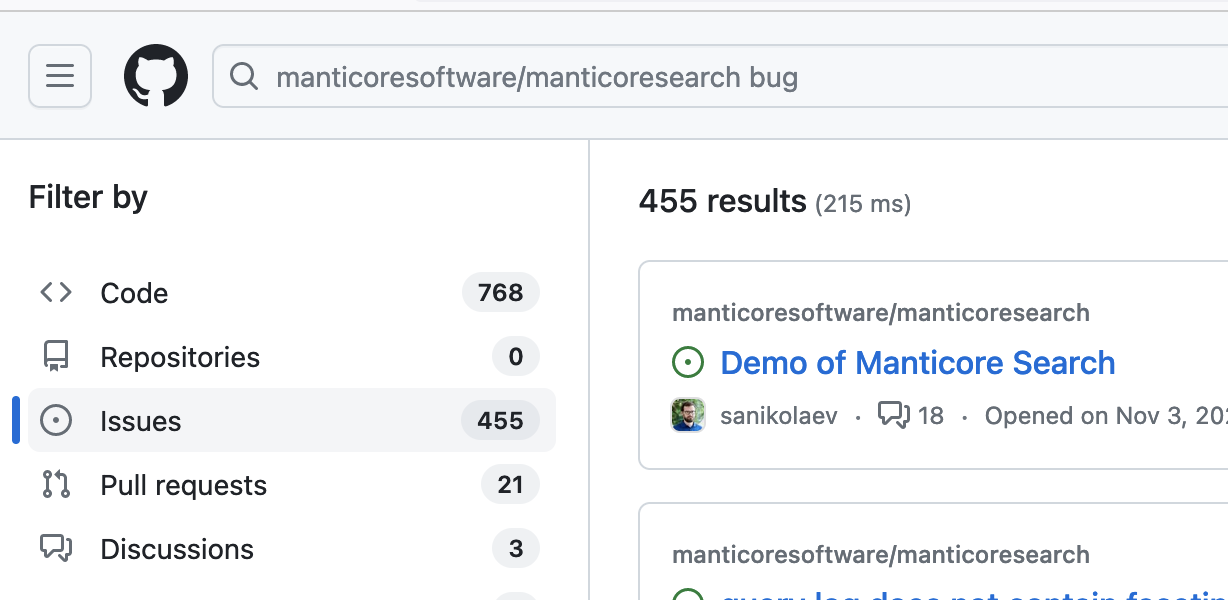This screenshot has height=600, width=1228.
Task: Open repo link above Demo of Manticore Search
Action: pos(881,313)
